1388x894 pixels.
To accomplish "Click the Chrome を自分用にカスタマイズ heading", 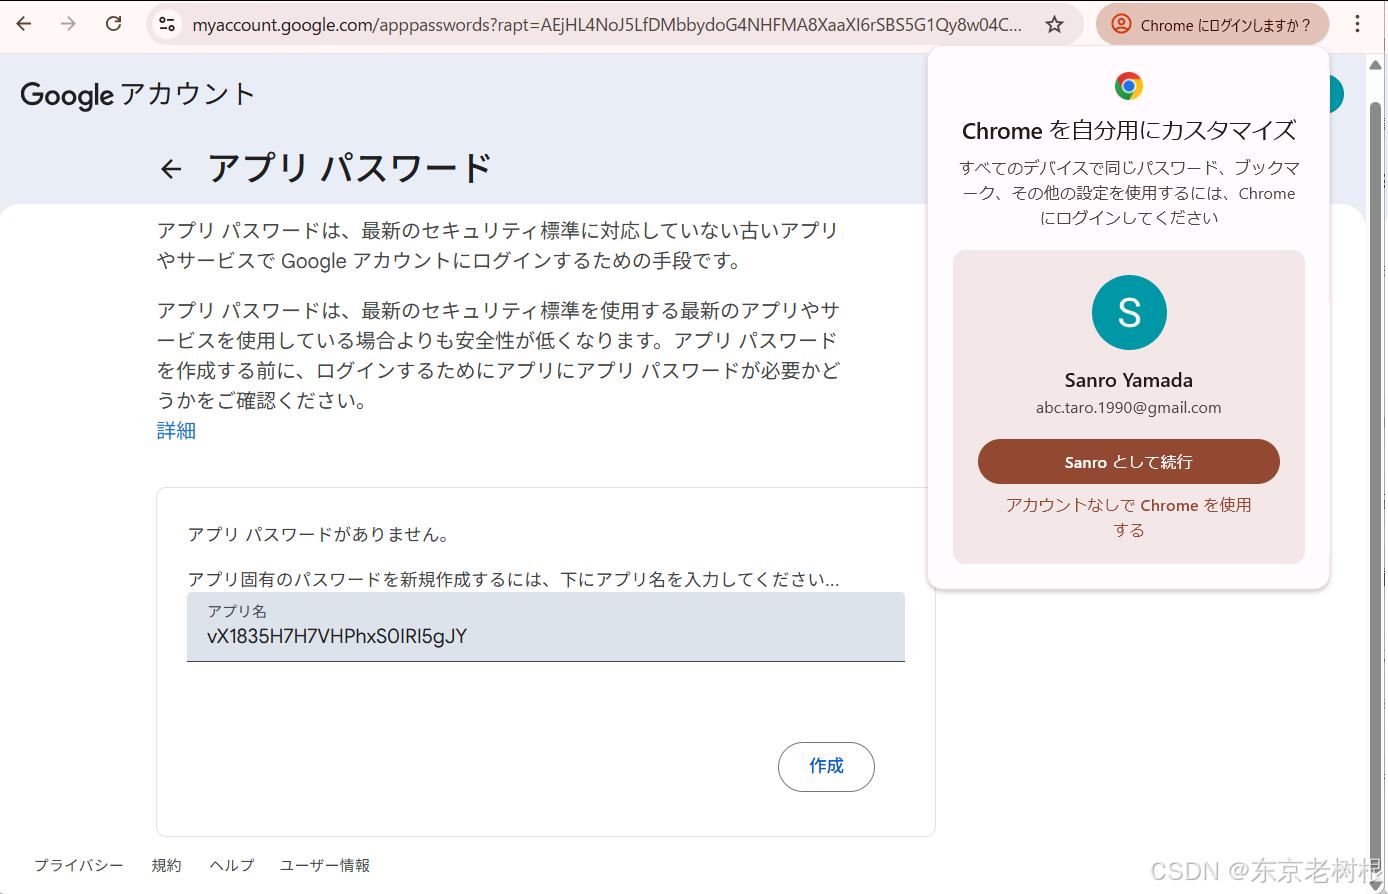I will [x=1129, y=131].
